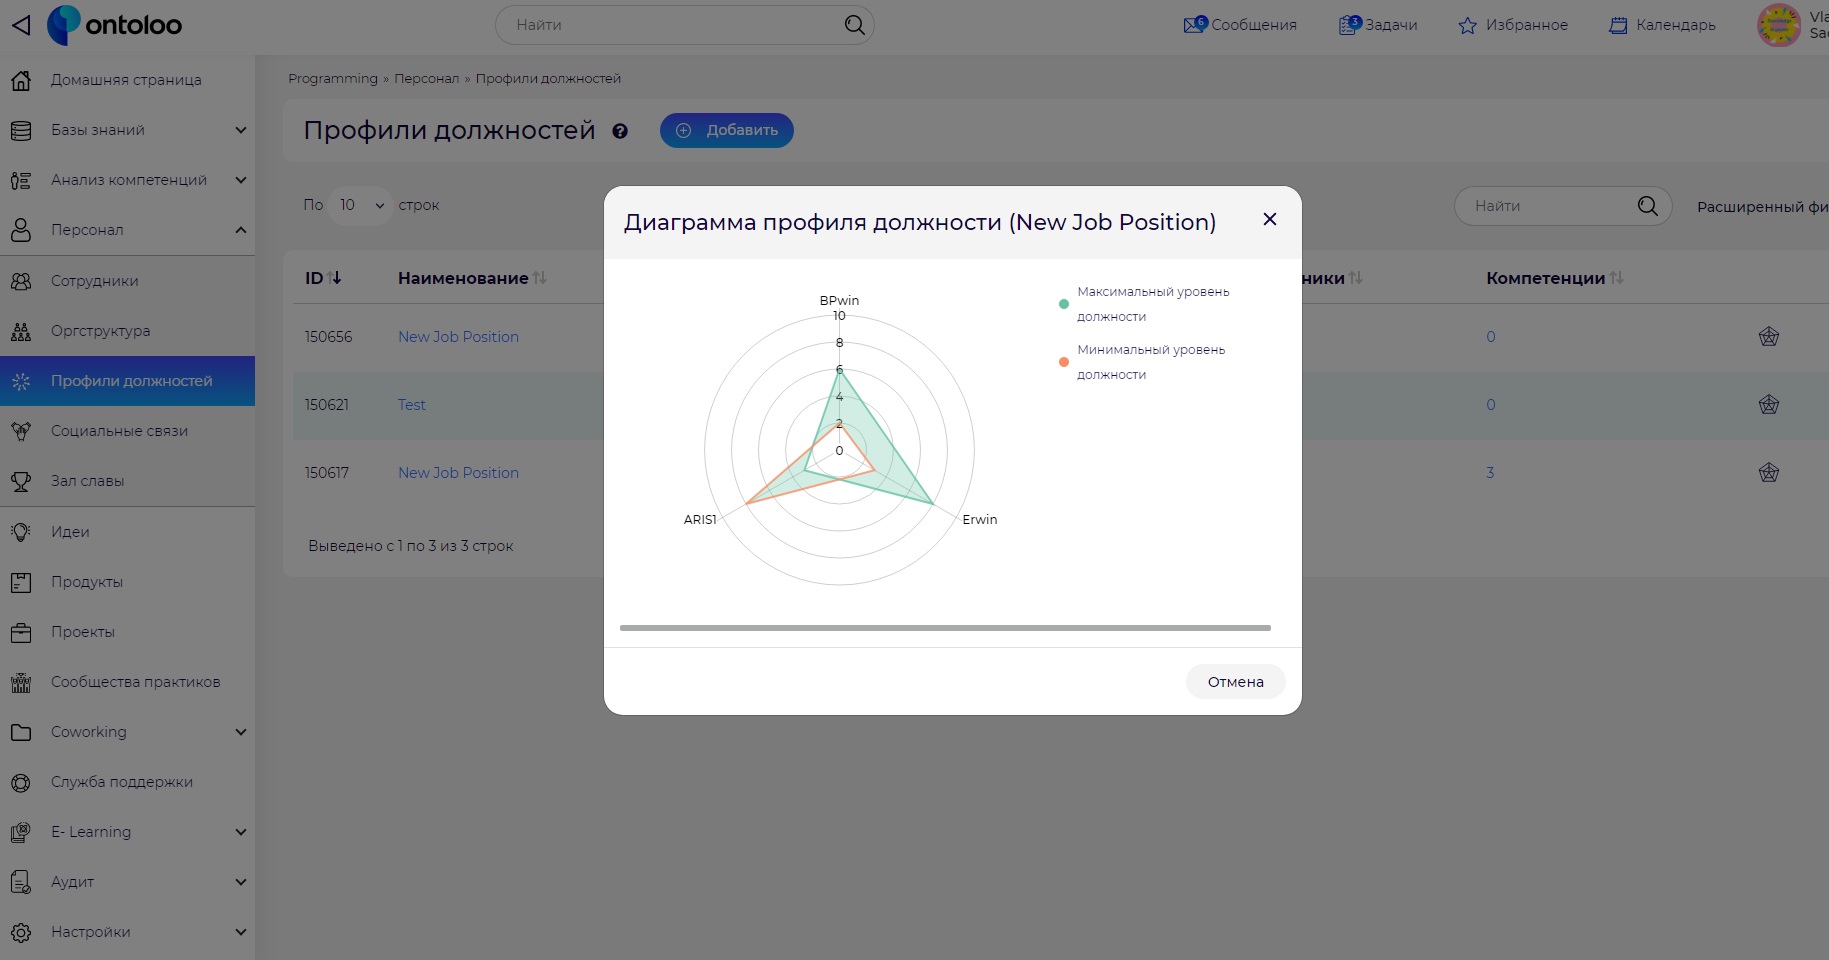Open Служба поддержки sidebar item

pyautogui.click(x=127, y=782)
